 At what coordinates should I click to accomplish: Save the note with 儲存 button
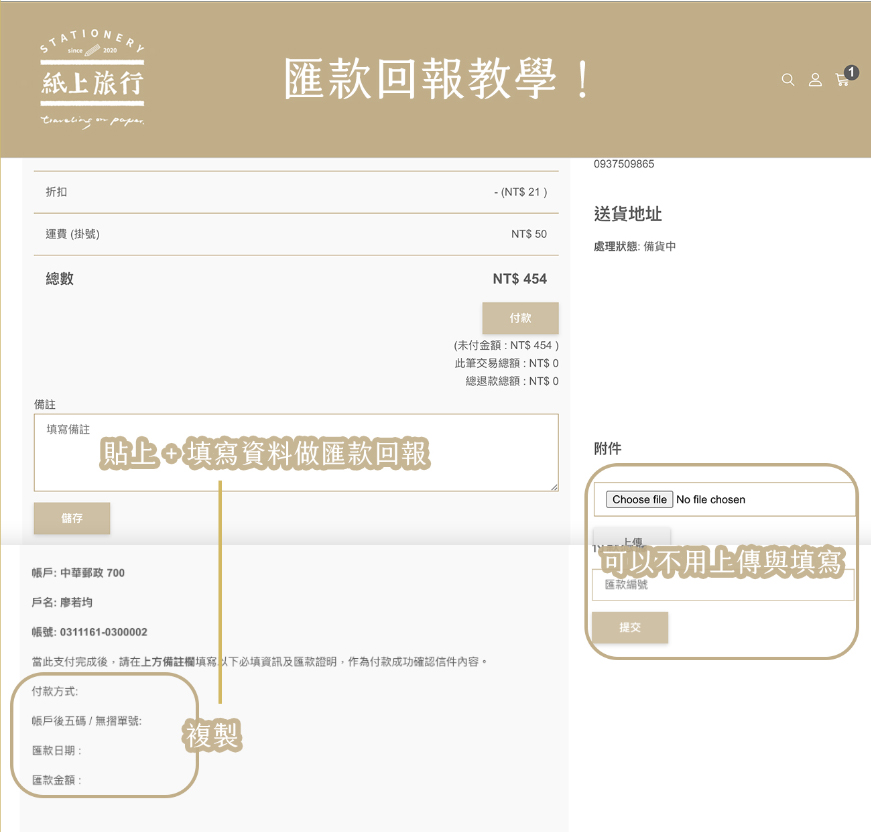point(72,518)
